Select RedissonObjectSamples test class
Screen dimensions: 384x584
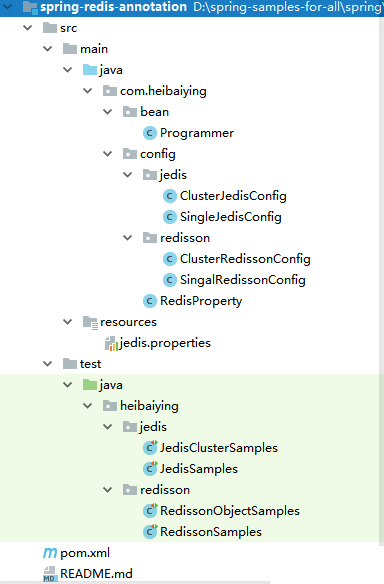229,511
